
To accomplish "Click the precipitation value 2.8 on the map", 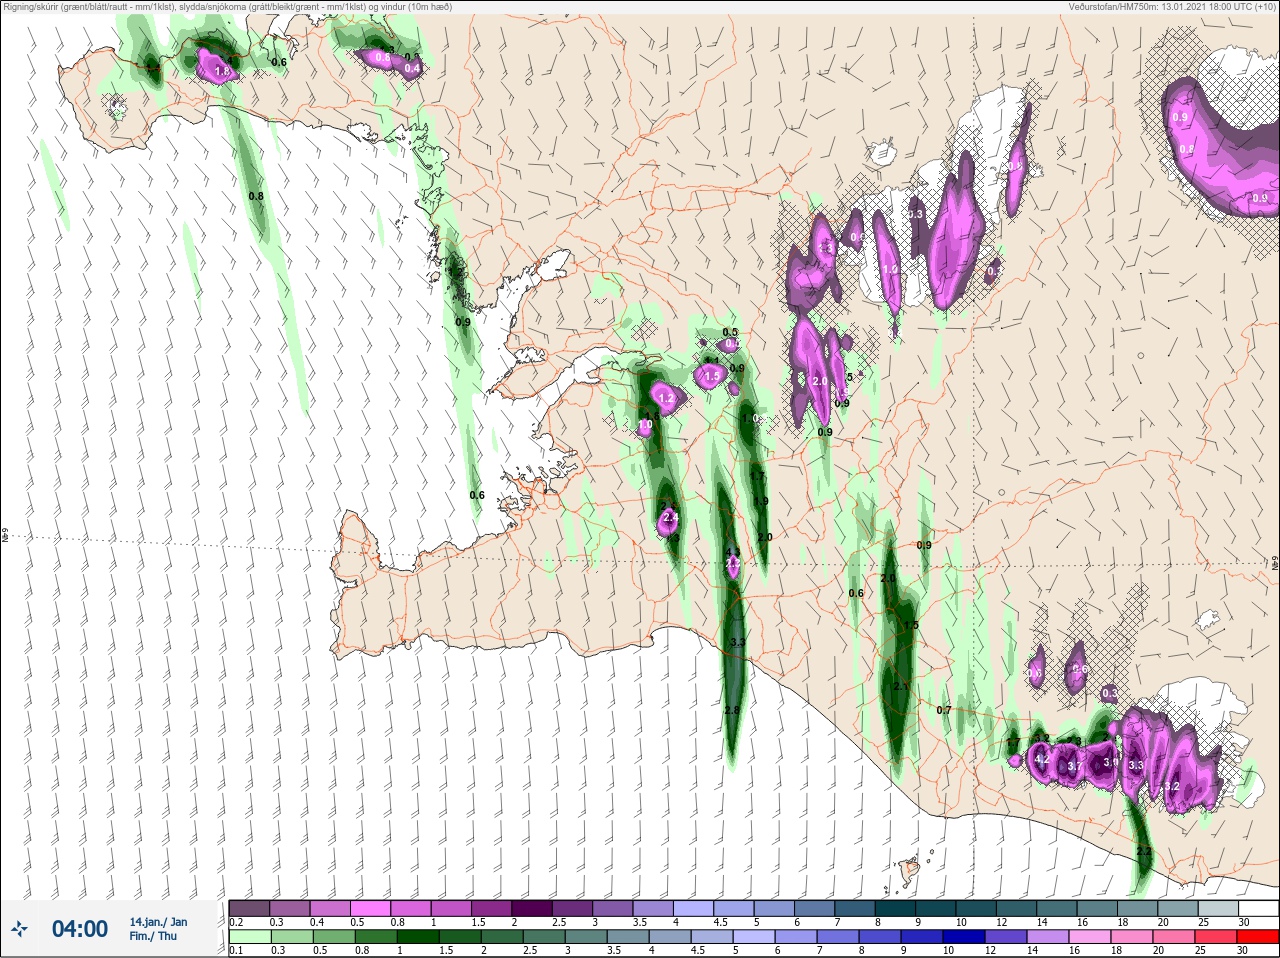I will click(x=732, y=710).
